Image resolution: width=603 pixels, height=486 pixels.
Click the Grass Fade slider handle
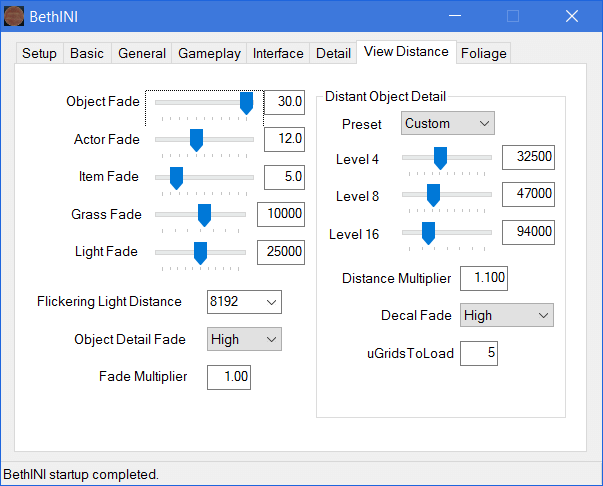tap(204, 214)
